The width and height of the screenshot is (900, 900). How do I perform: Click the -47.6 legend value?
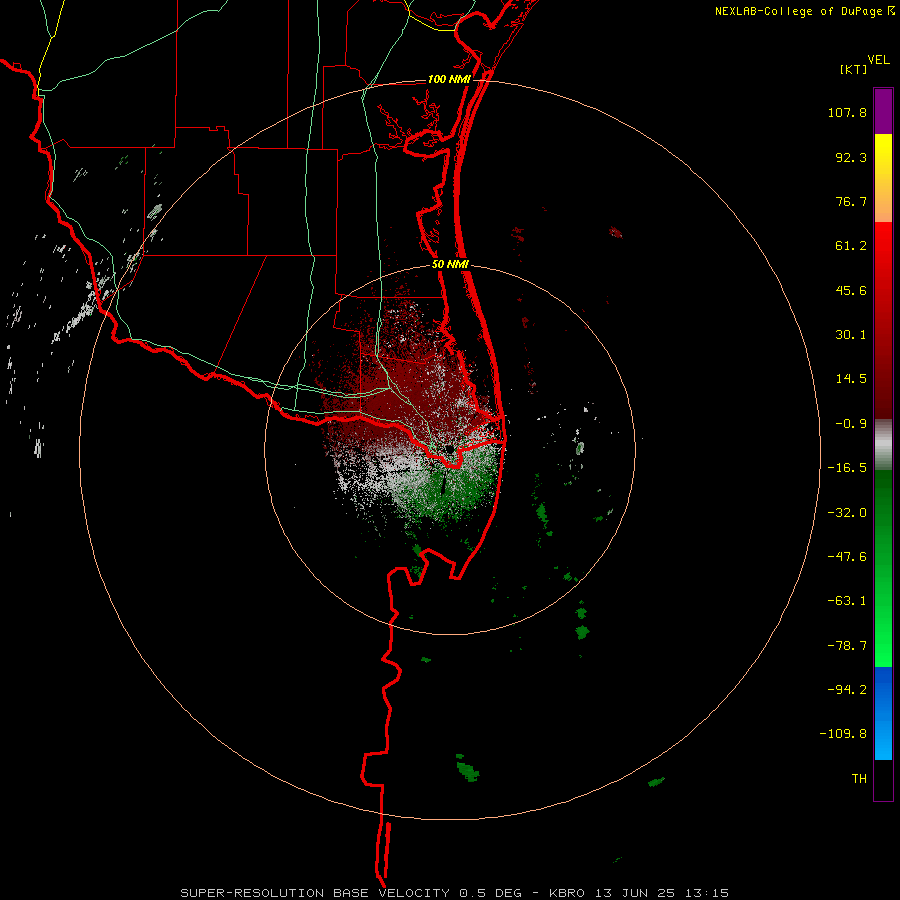click(x=847, y=557)
